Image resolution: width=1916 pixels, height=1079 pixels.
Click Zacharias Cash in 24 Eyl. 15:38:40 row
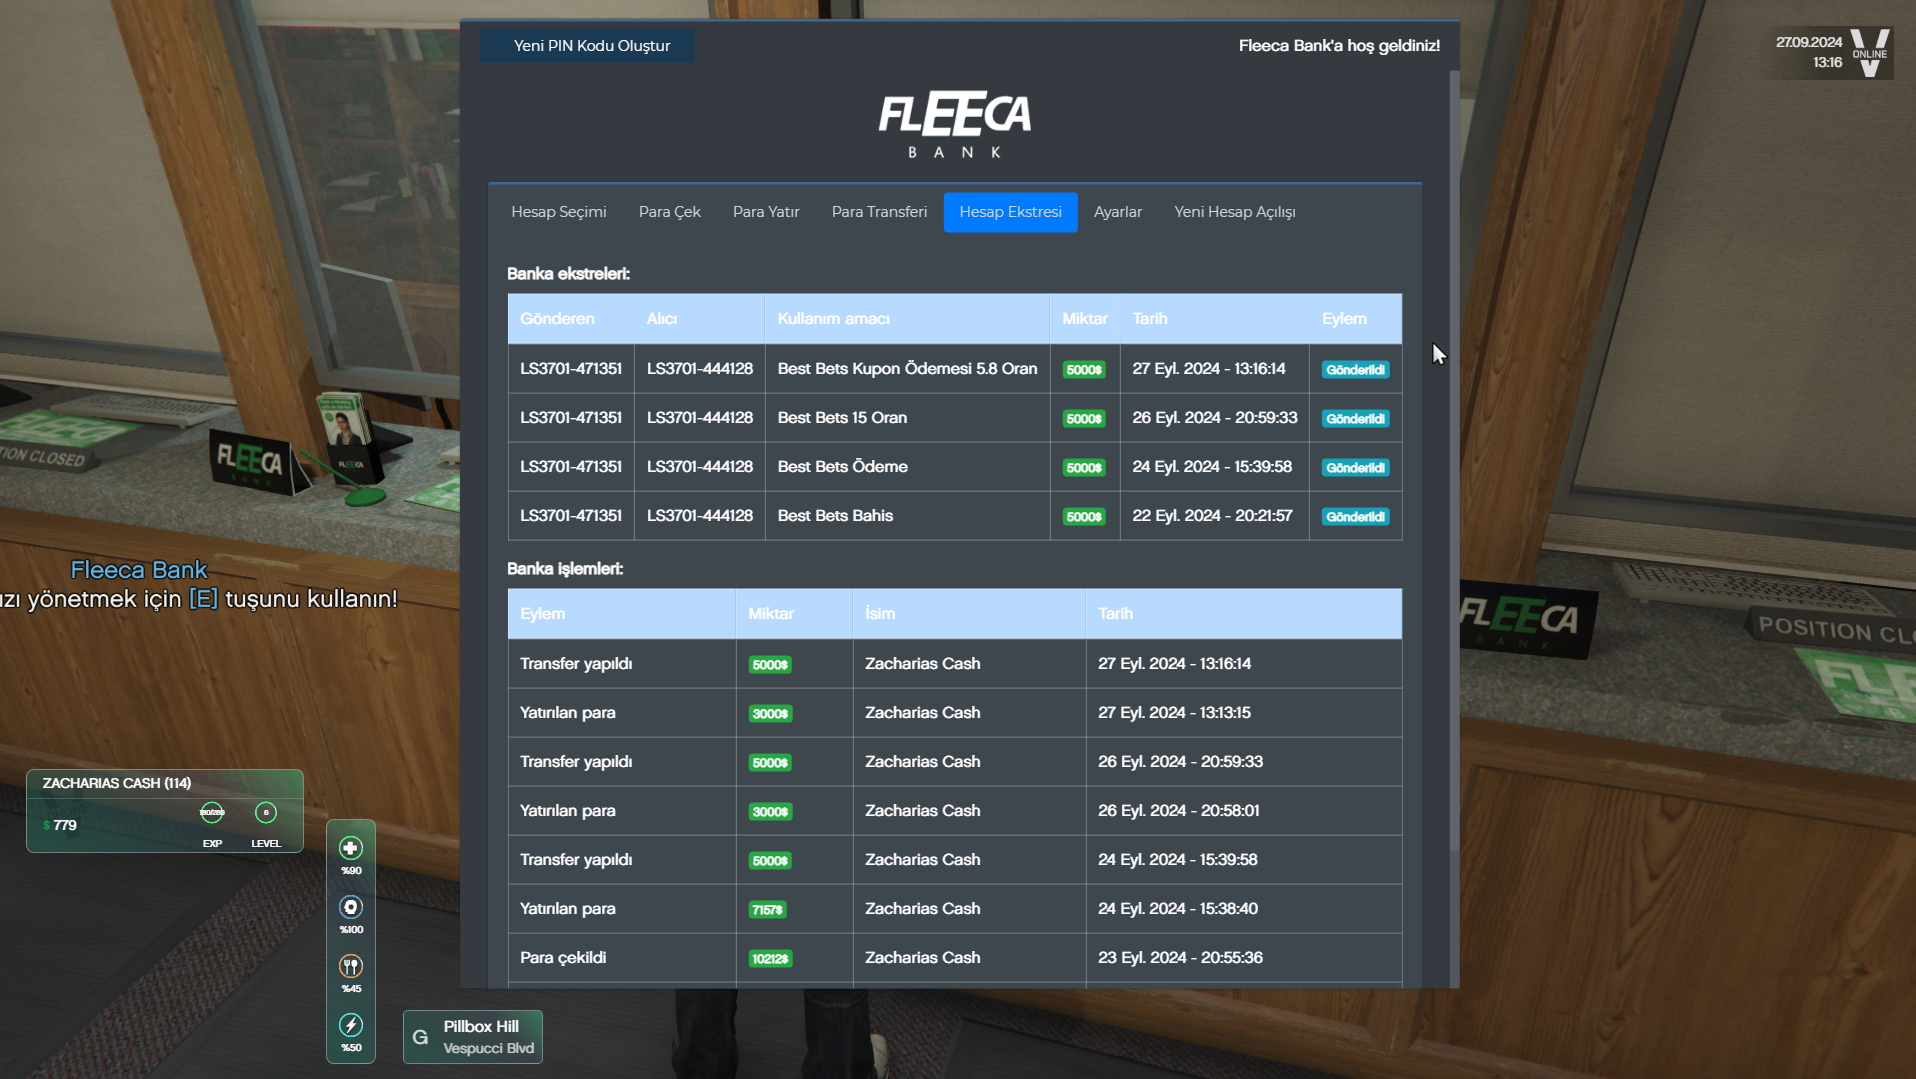coord(923,909)
